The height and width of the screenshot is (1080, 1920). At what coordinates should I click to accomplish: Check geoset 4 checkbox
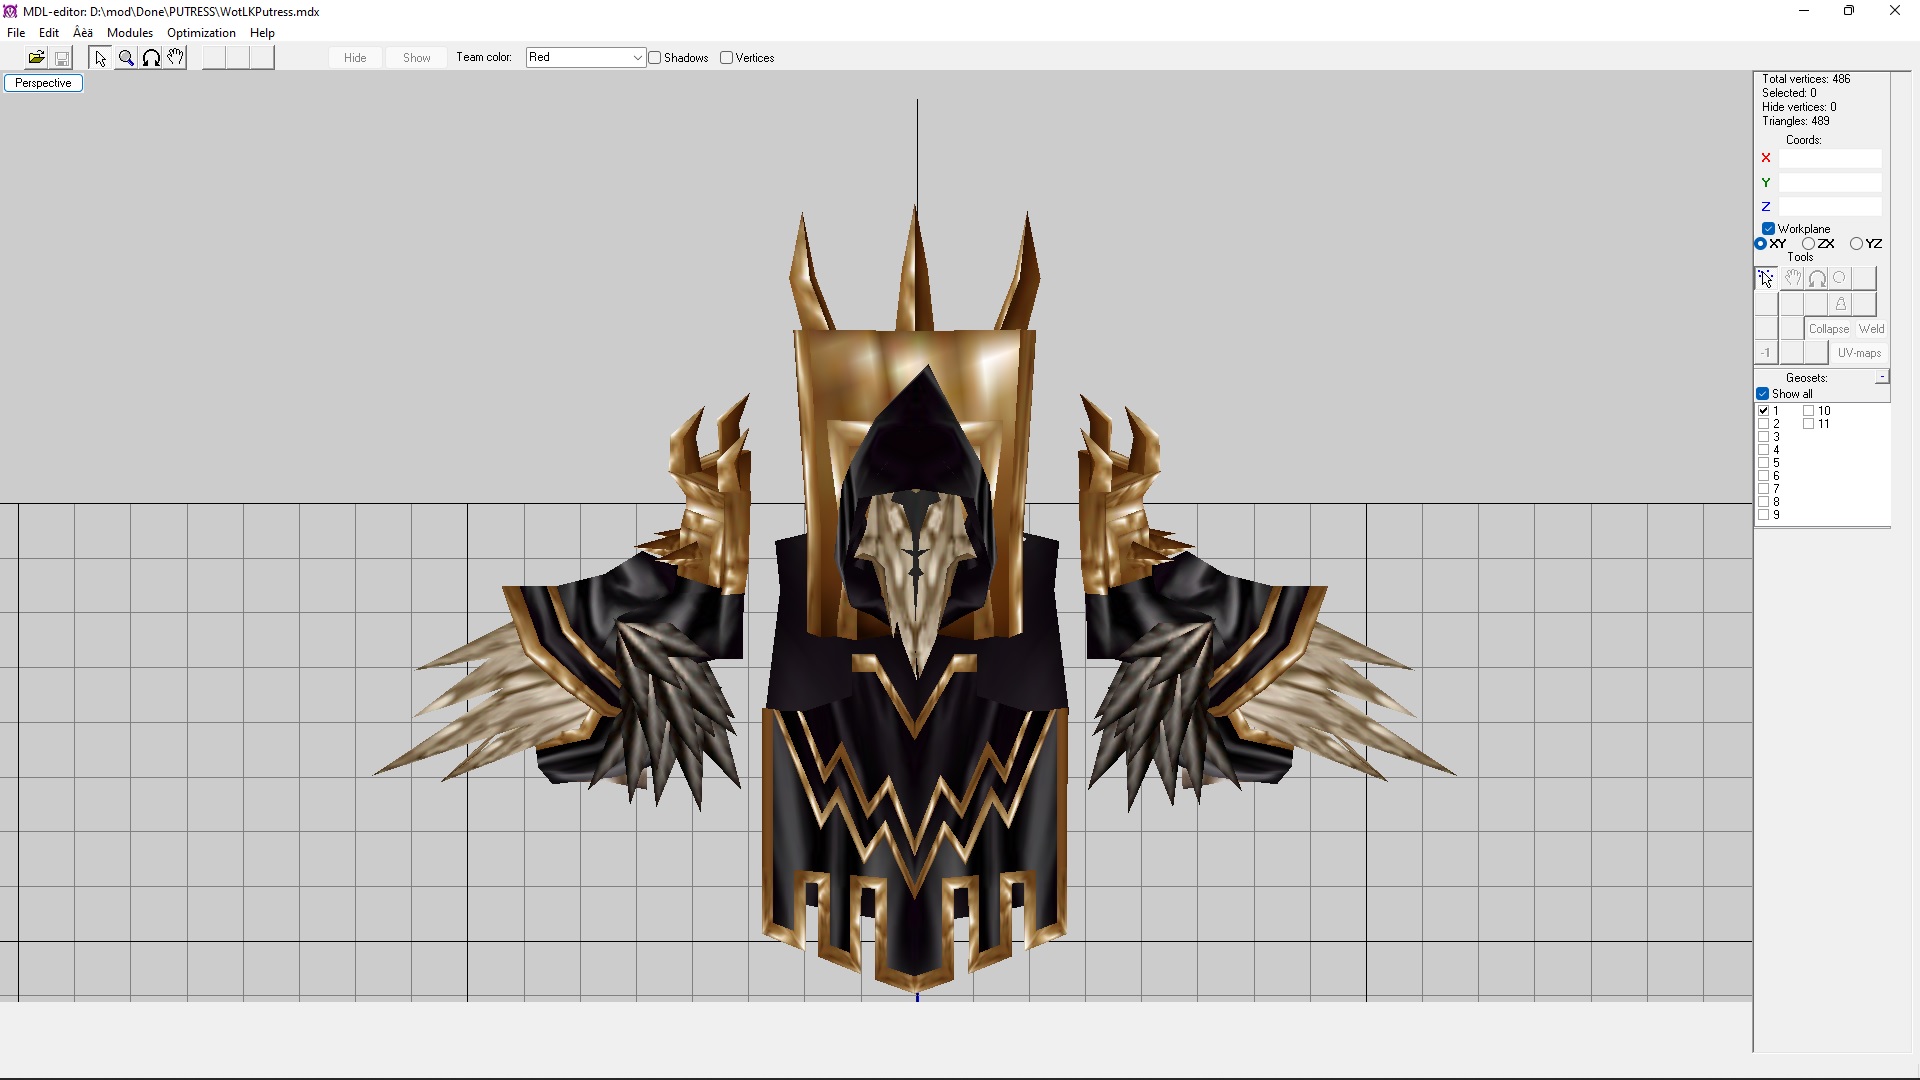click(x=1764, y=450)
